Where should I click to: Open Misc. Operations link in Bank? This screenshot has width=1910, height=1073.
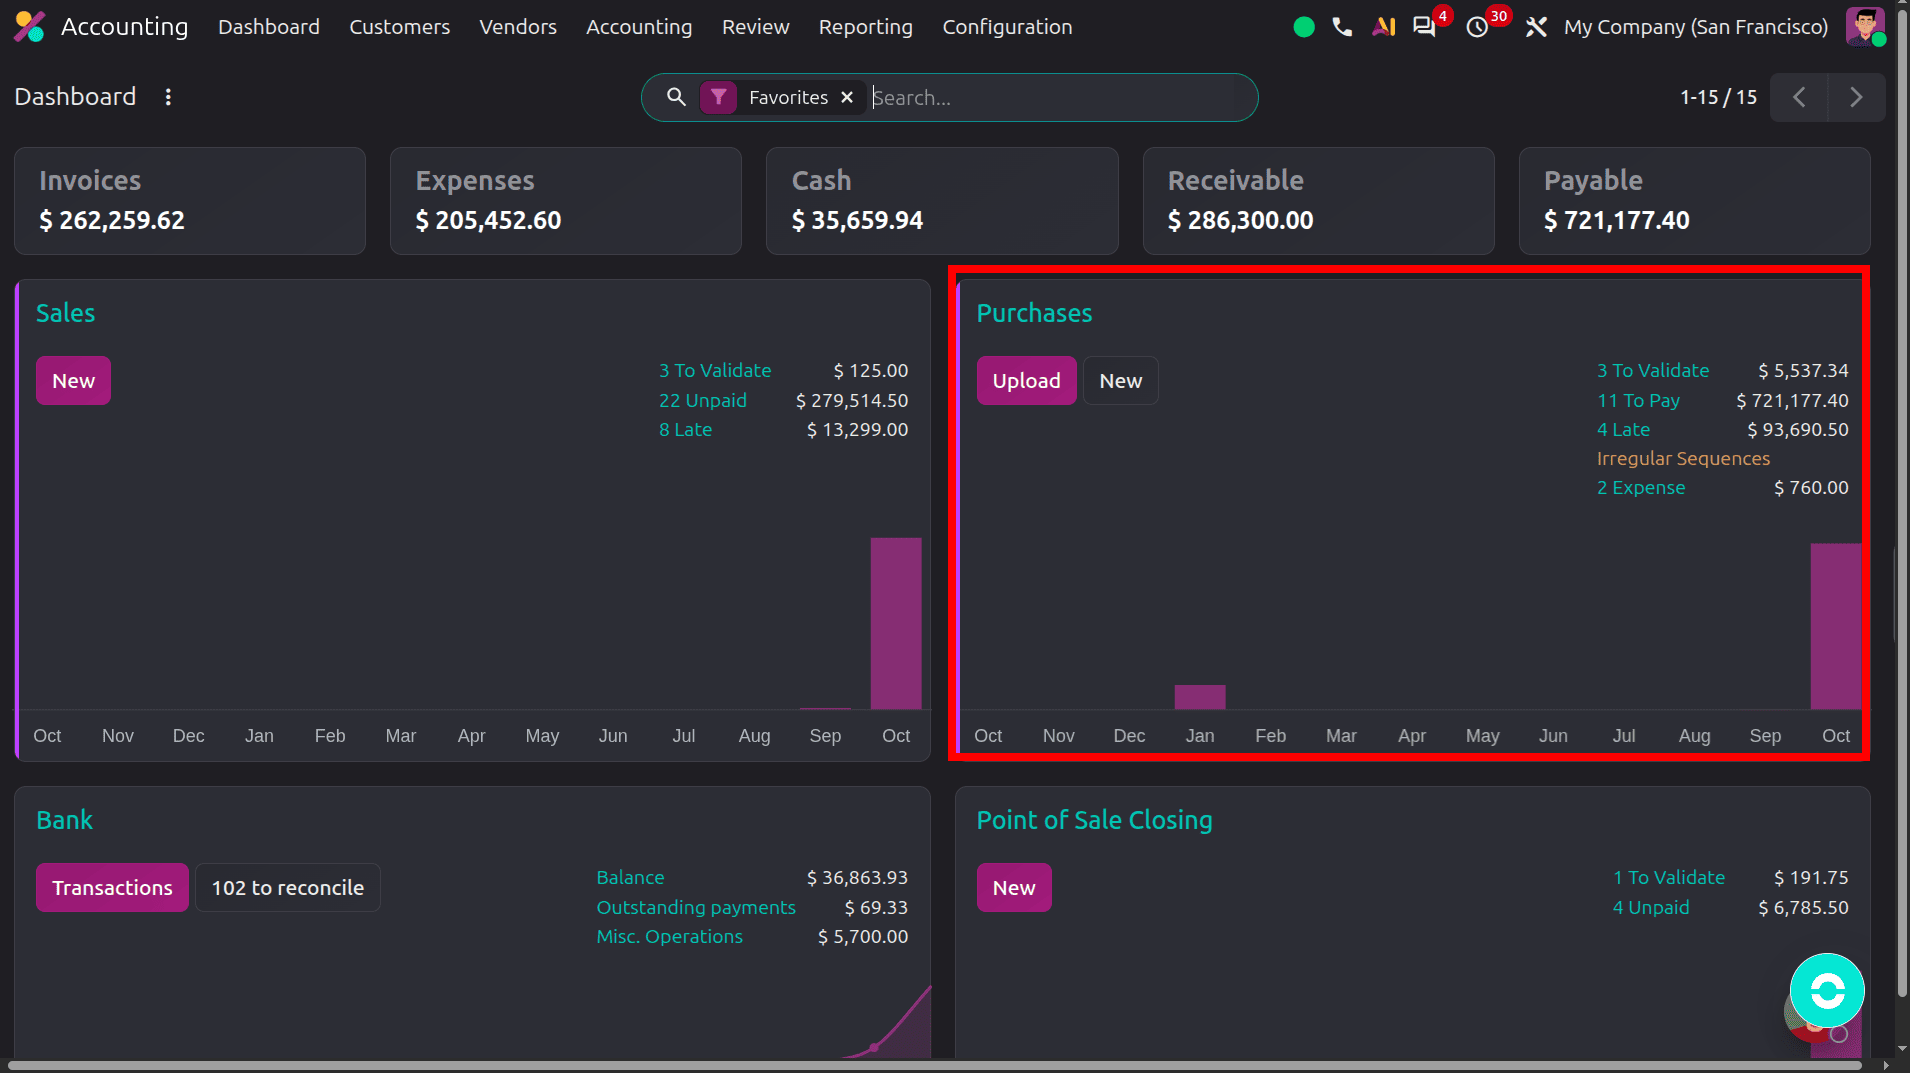click(x=669, y=936)
